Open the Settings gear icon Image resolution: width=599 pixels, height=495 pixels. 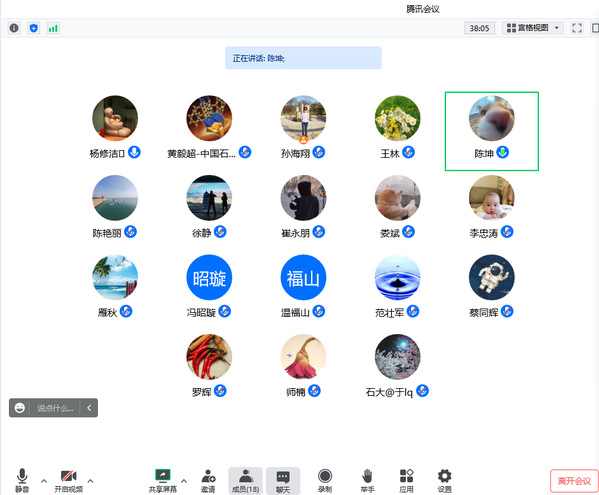click(444, 481)
